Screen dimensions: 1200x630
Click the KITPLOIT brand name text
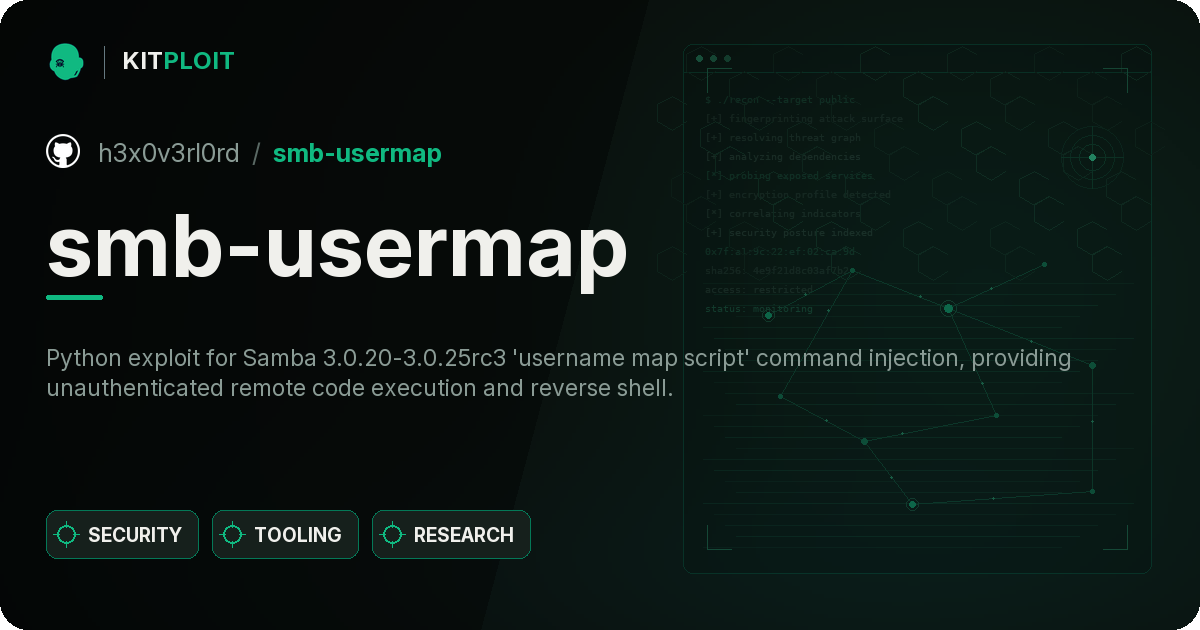point(178,61)
